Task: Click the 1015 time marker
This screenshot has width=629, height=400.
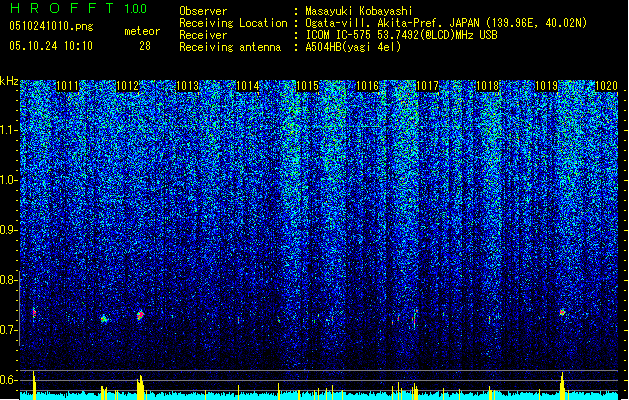Action: [307, 86]
